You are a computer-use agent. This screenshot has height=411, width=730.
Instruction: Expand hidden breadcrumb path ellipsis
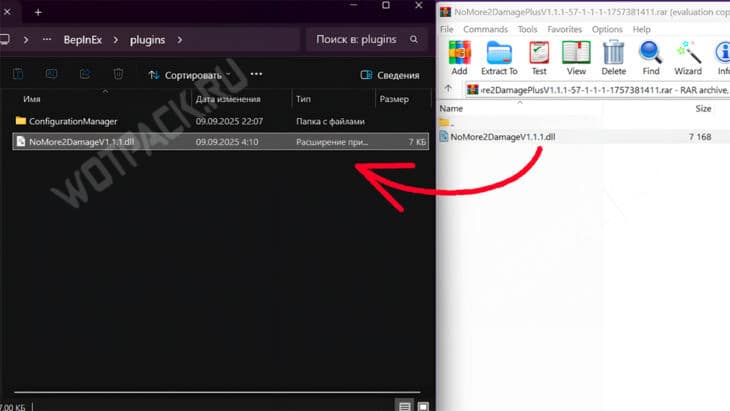coord(47,40)
